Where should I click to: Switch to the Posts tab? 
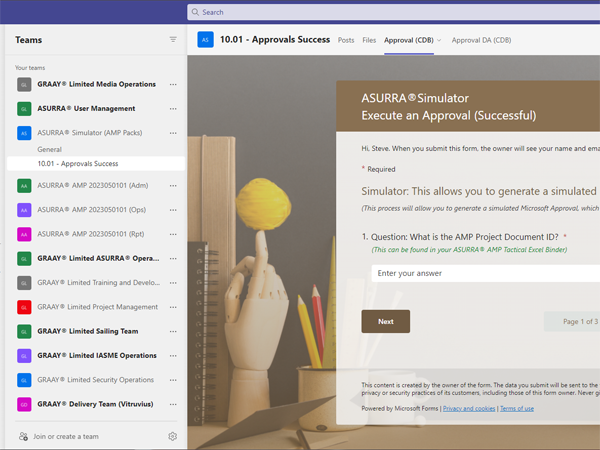pyautogui.click(x=346, y=40)
